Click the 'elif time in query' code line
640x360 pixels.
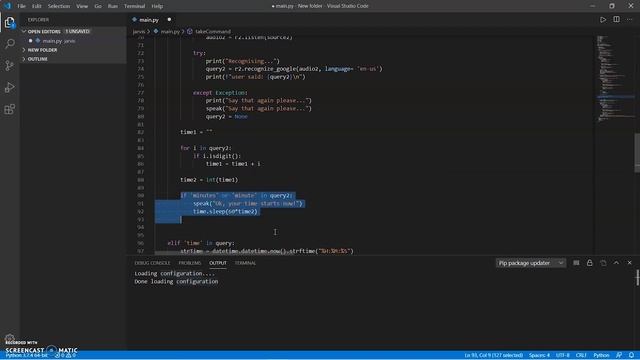pos(201,243)
